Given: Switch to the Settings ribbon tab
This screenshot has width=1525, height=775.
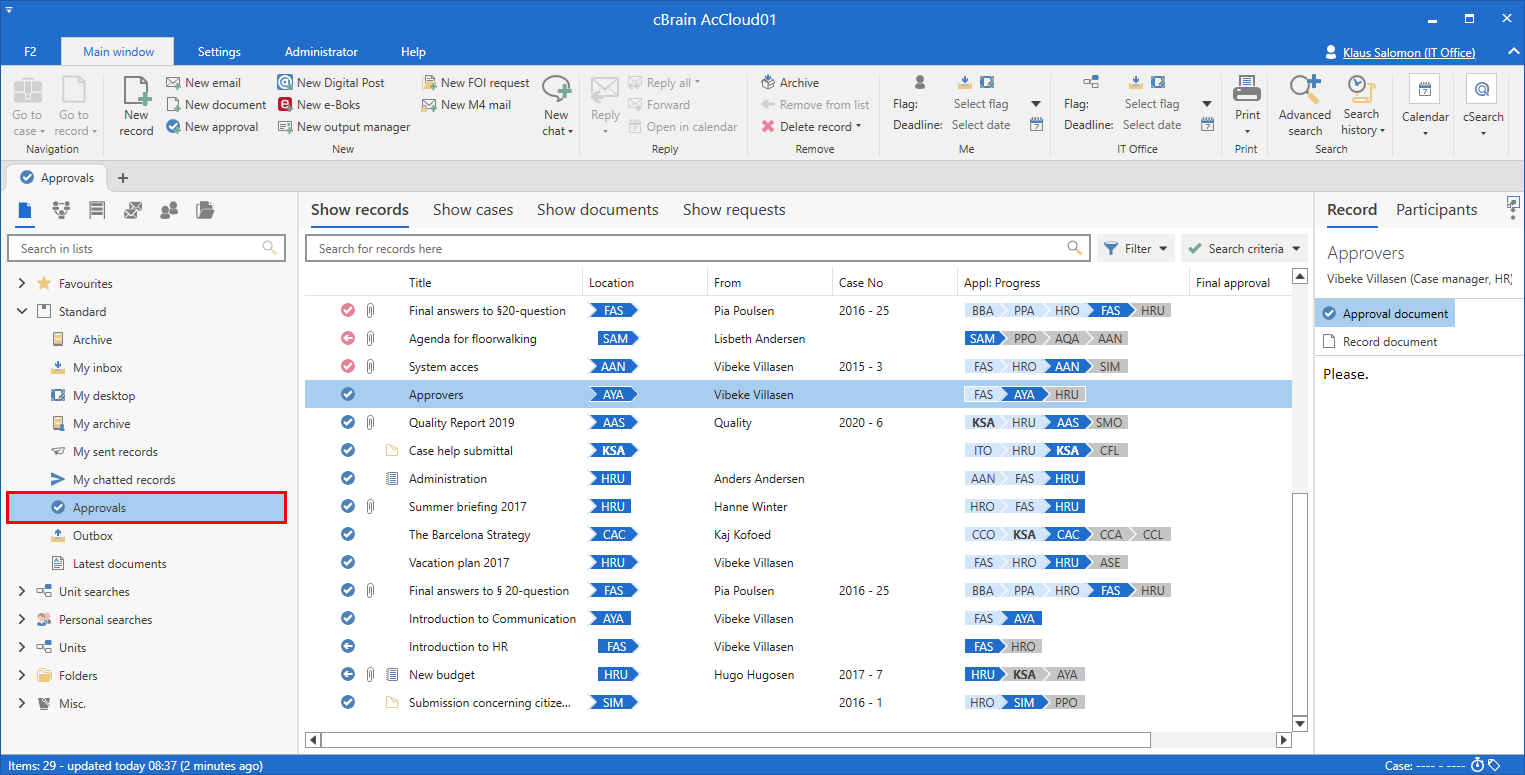Looking at the screenshot, I should click(x=219, y=52).
